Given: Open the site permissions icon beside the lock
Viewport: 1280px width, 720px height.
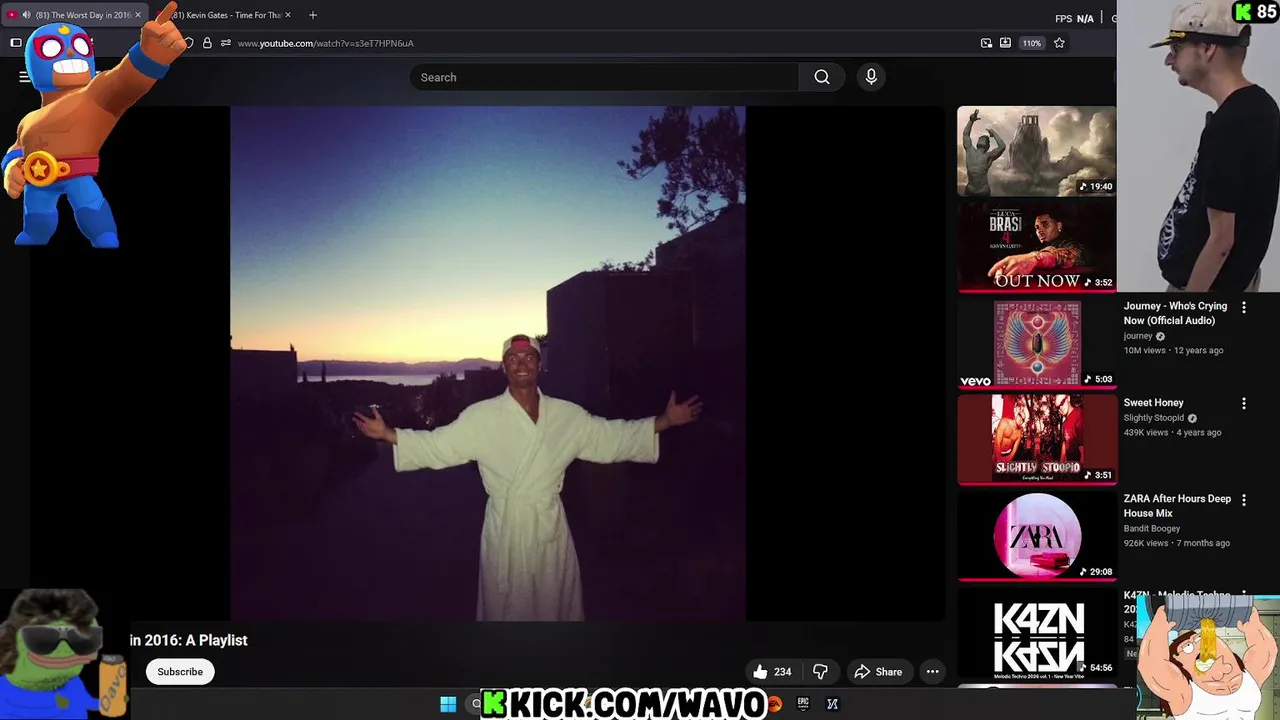Looking at the screenshot, I should click(226, 43).
